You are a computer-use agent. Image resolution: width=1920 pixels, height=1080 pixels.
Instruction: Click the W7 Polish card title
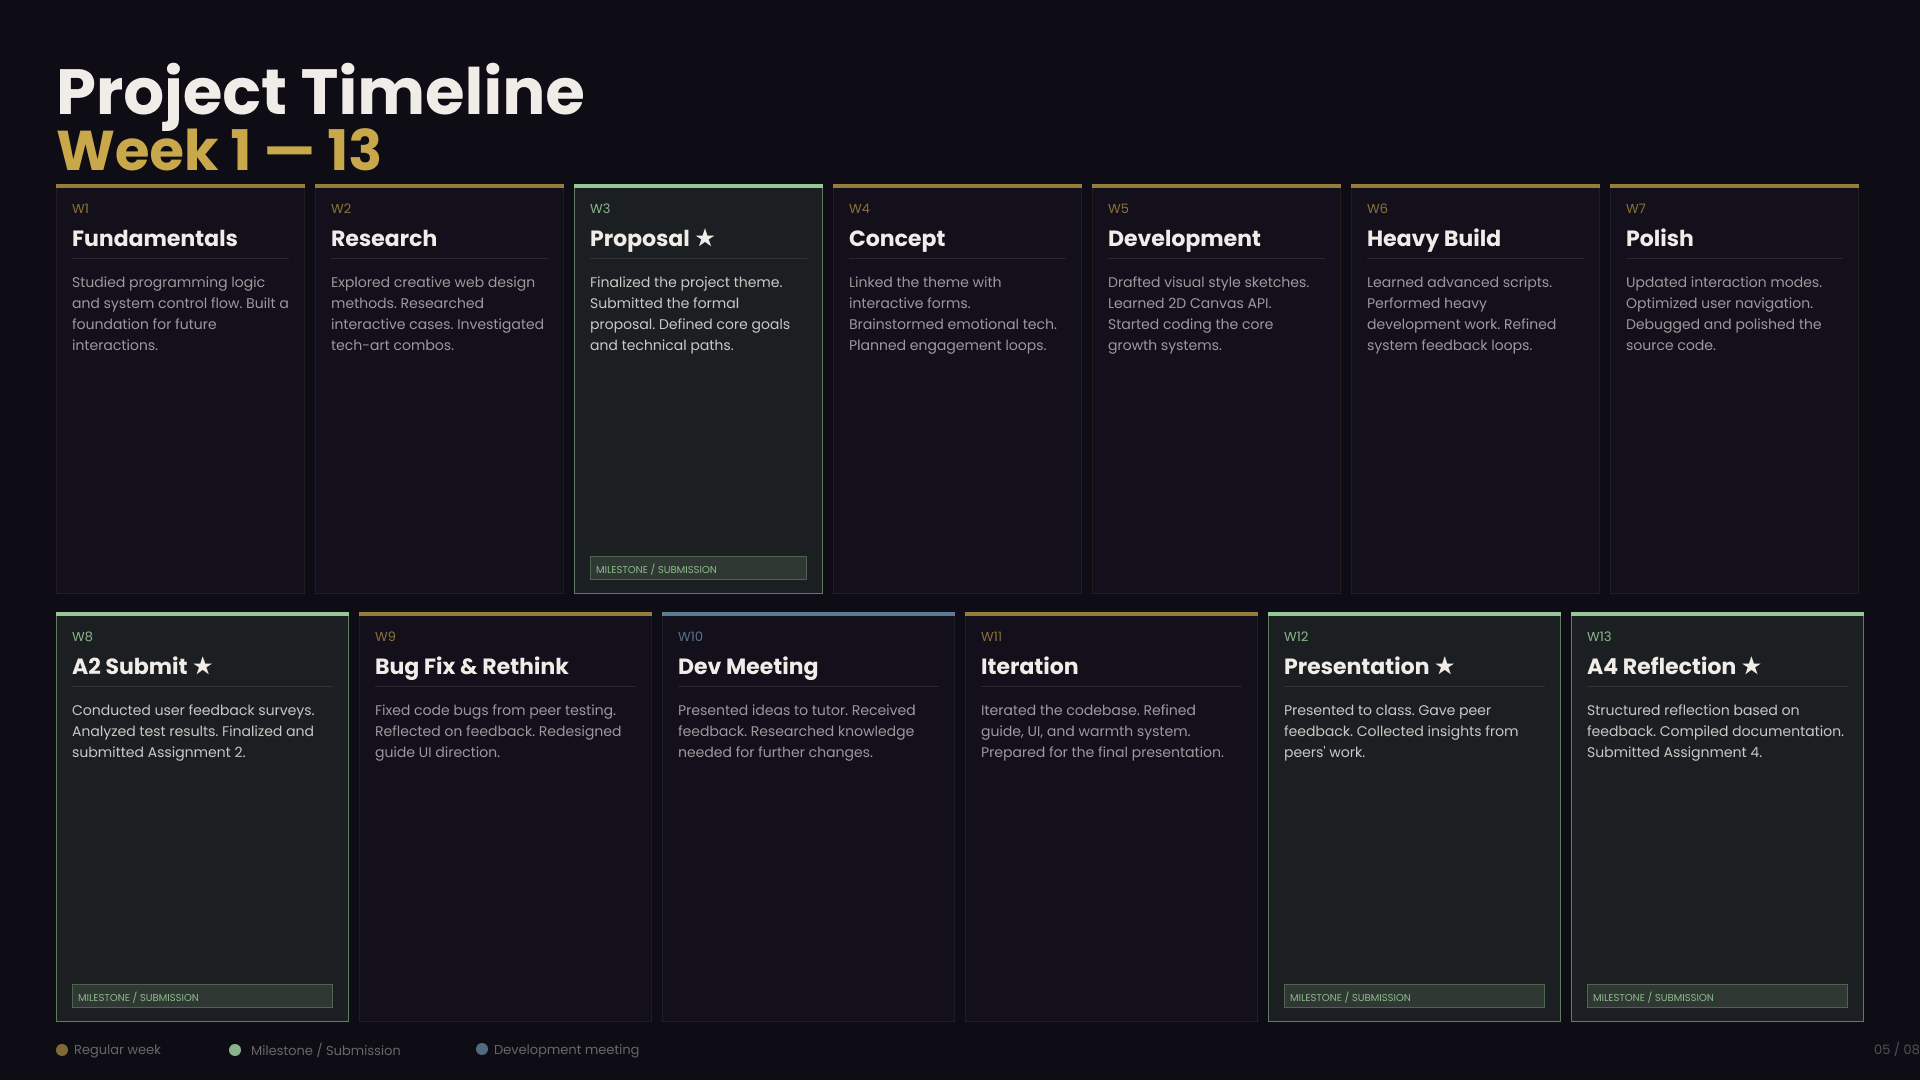(x=1660, y=238)
